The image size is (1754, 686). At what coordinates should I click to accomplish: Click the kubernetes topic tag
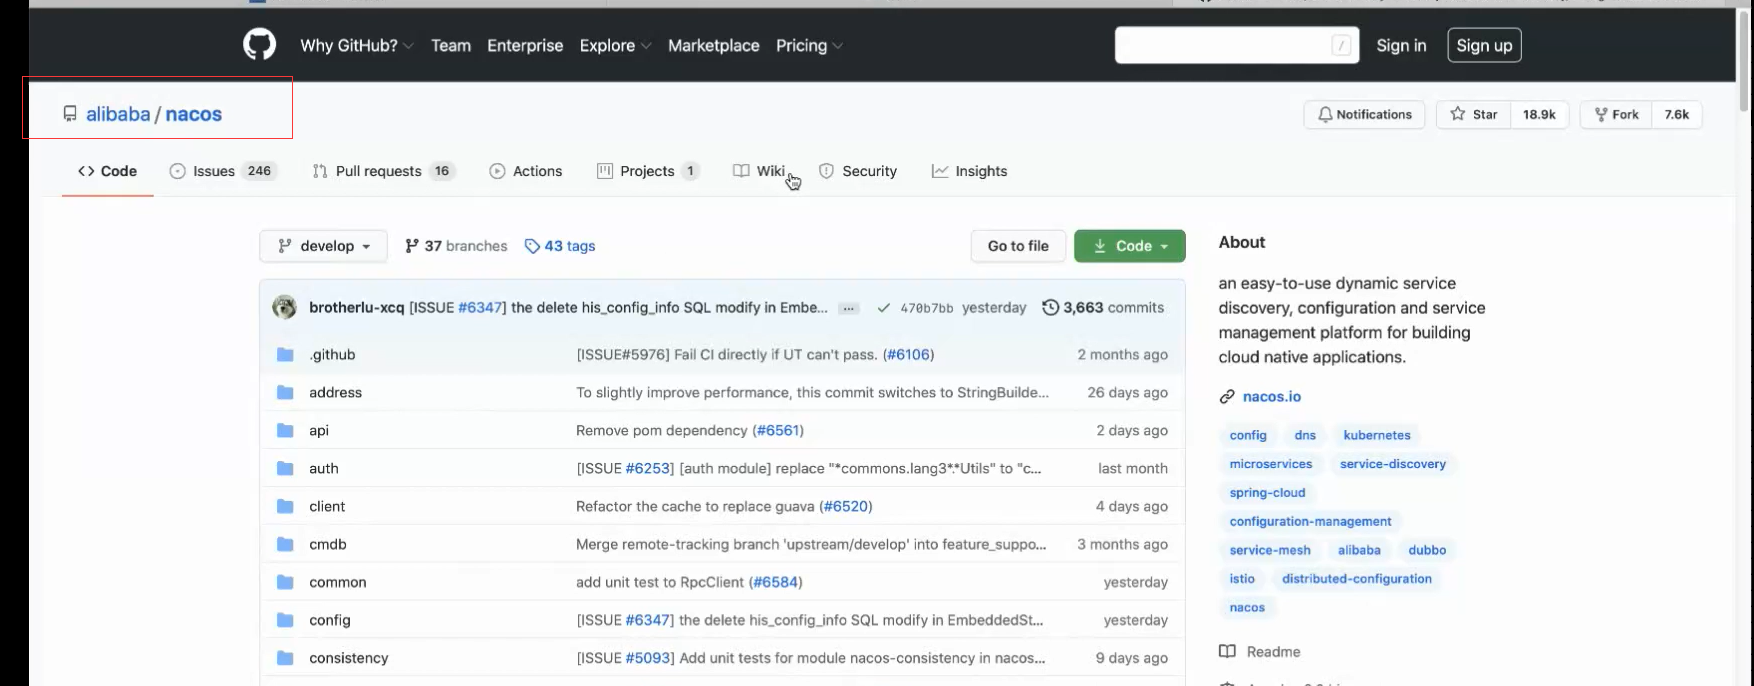pyautogui.click(x=1377, y=435)
